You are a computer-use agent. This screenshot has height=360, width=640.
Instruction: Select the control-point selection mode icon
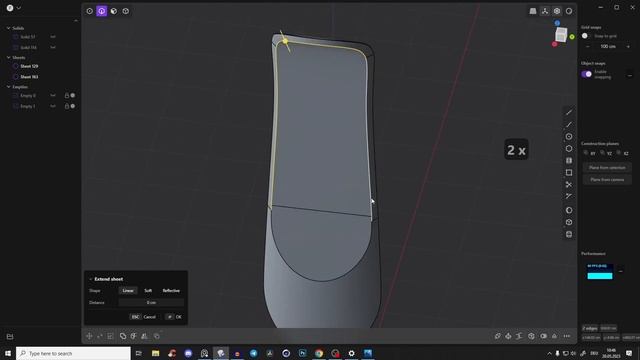[89, 11]
